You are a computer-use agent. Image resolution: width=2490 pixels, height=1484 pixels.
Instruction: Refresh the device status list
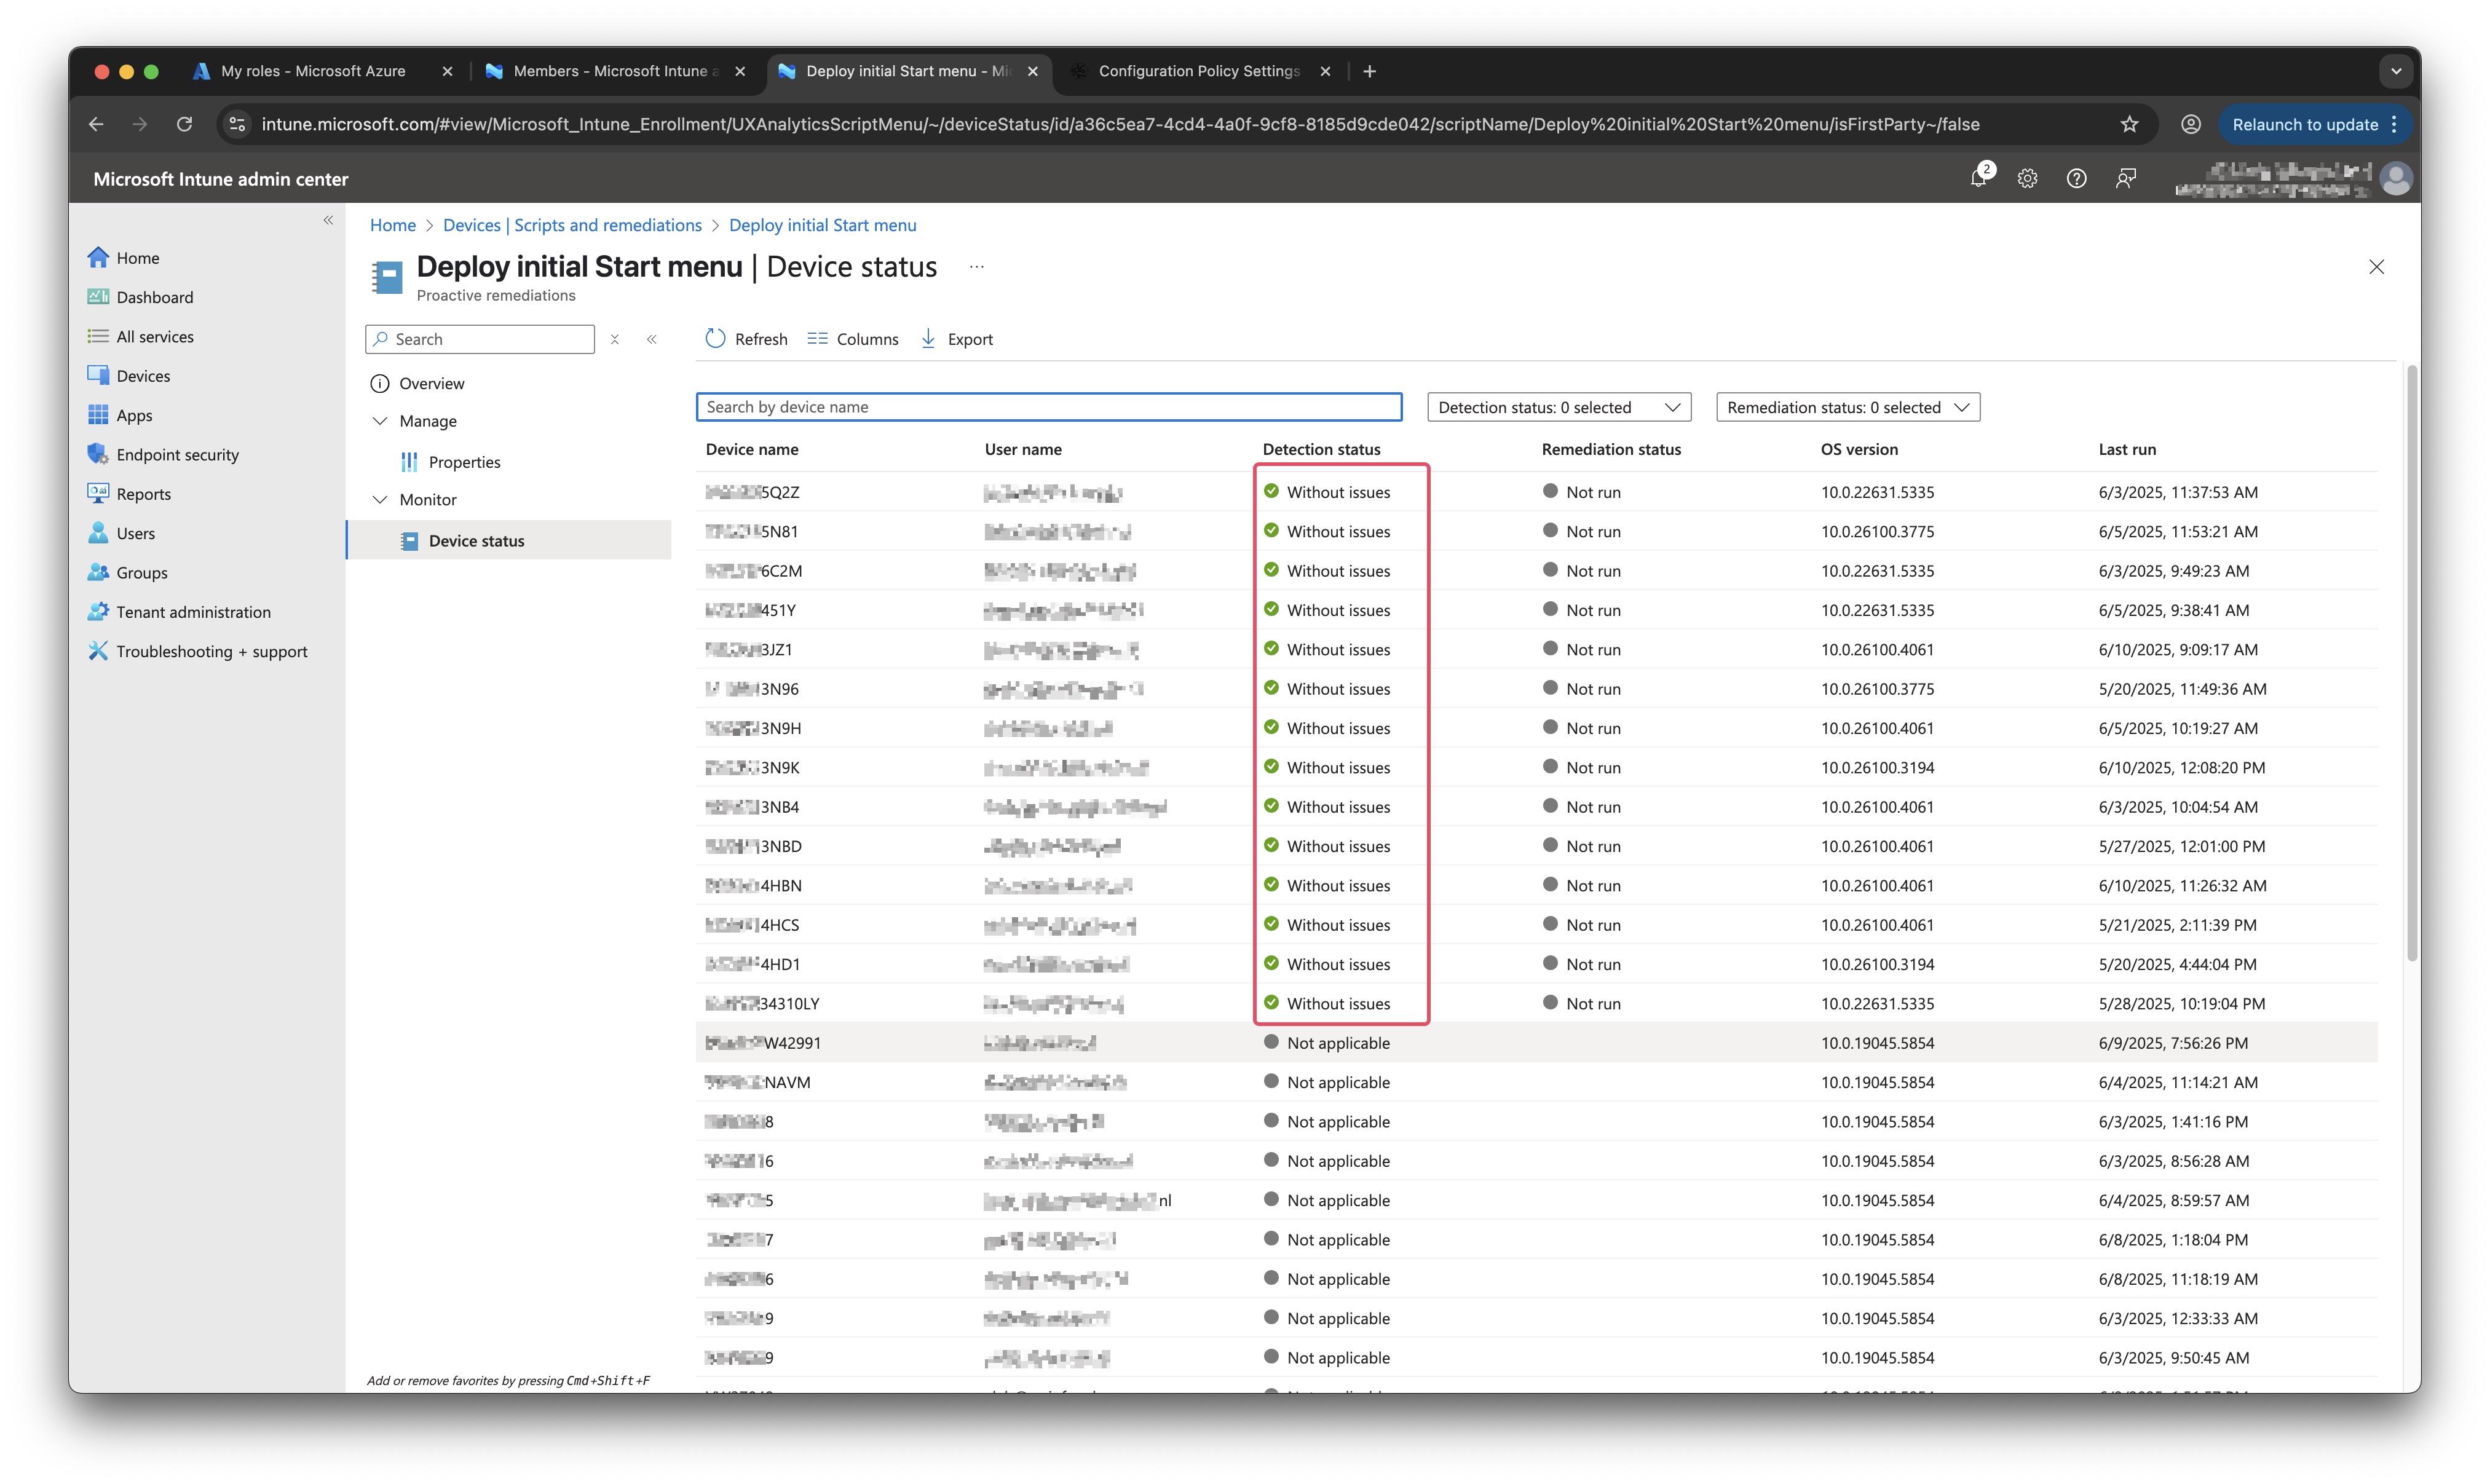point(746,339)
